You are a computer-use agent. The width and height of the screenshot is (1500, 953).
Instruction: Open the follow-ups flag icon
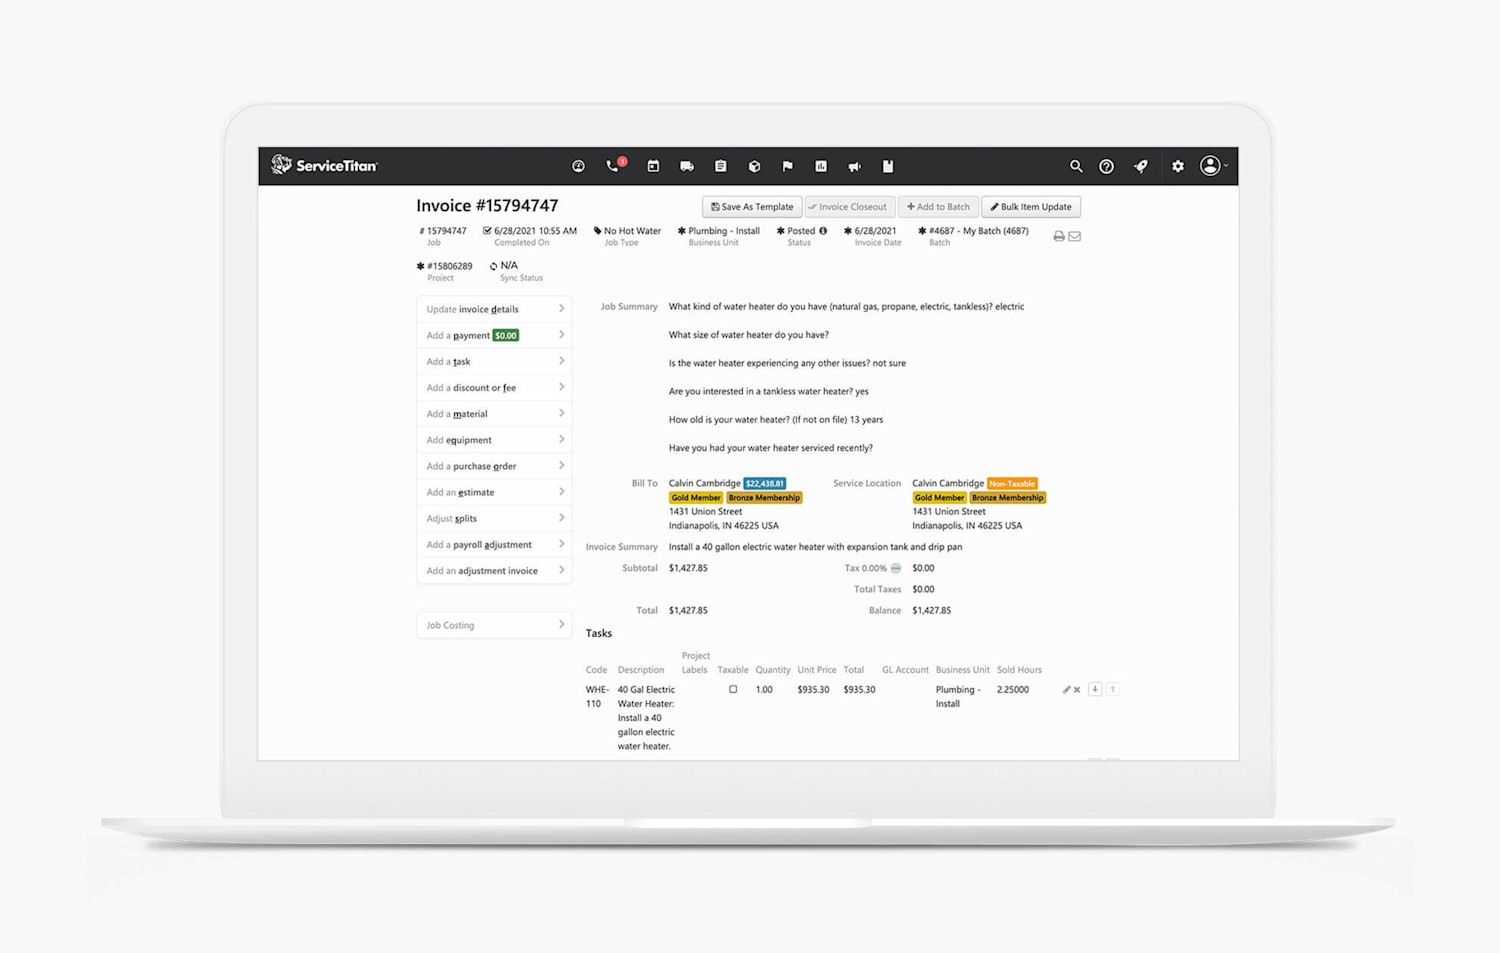[x=788, y=166]
